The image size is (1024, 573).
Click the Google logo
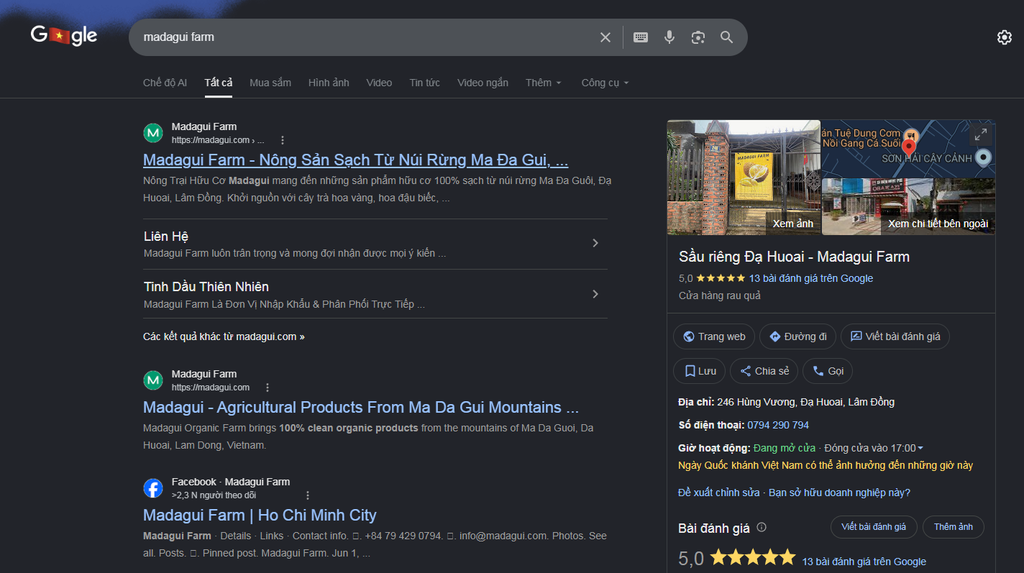[x=64, y=36]
